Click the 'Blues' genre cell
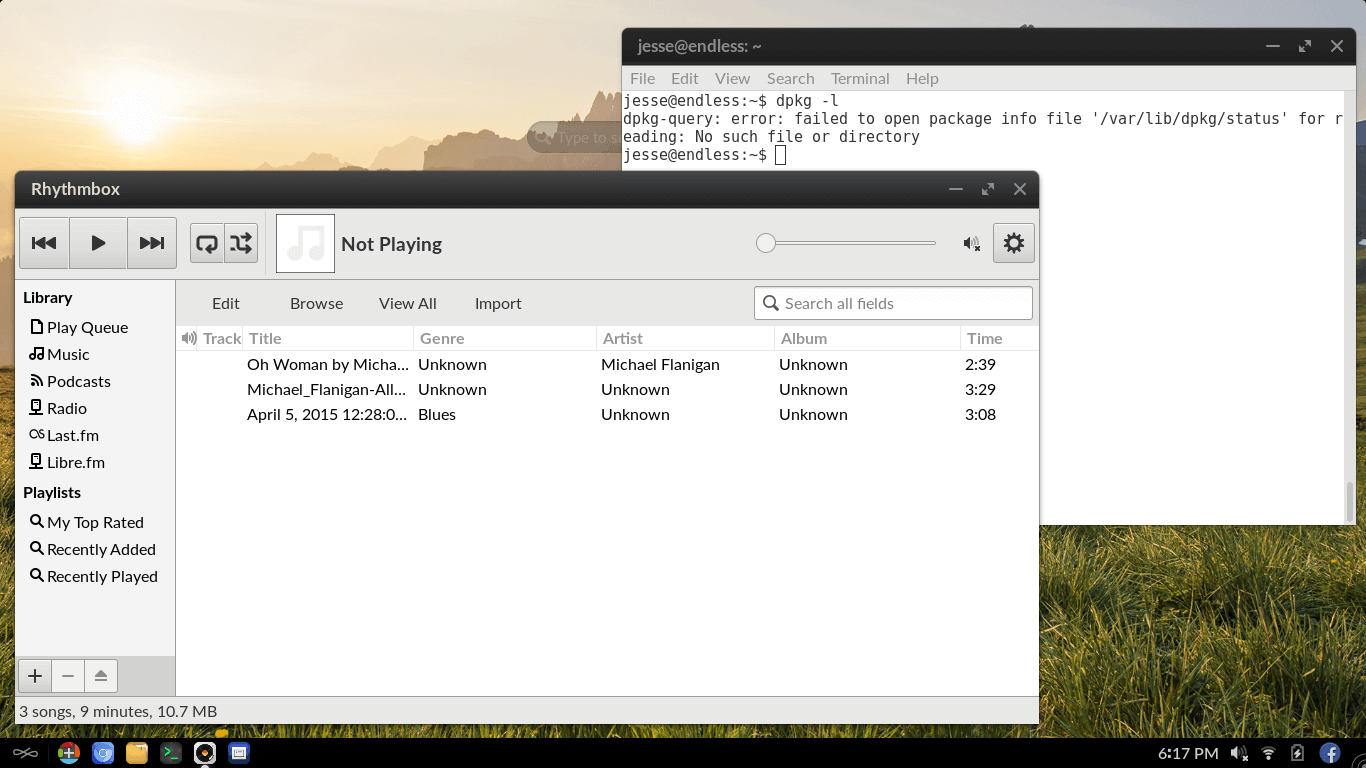This screenshot has height=768, width=1366. (x=437, y=414)
